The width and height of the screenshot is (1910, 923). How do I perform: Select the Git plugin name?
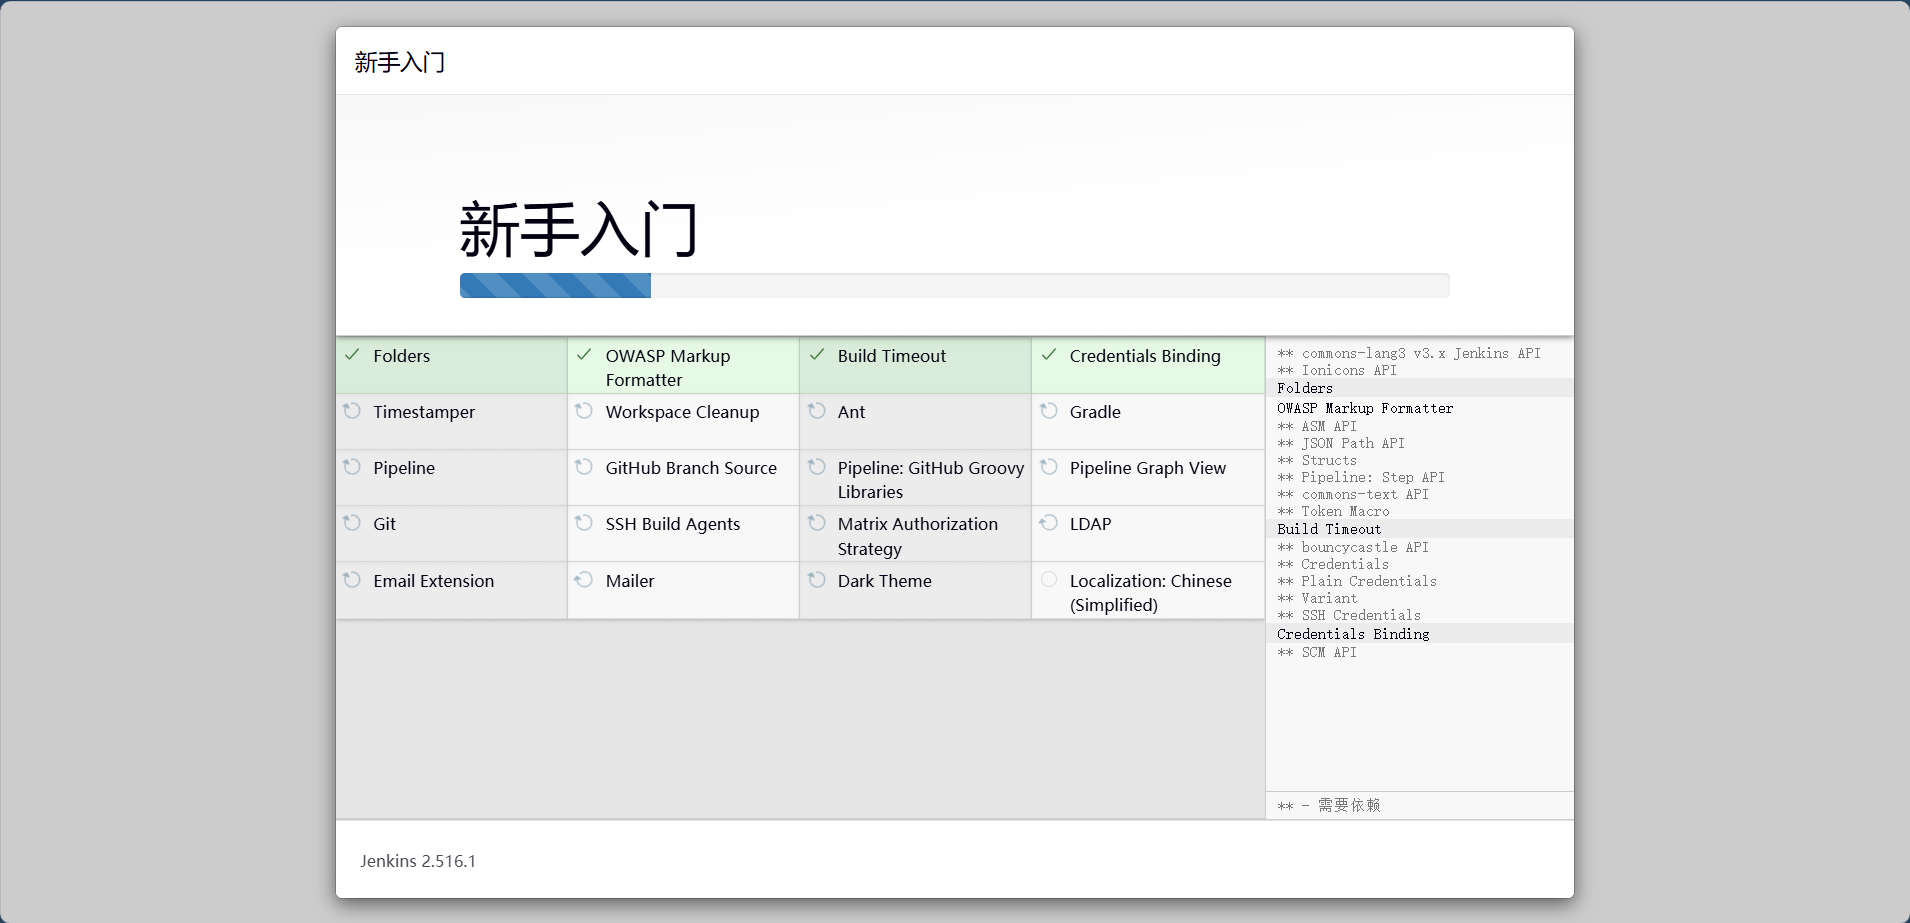pos(385,524)
